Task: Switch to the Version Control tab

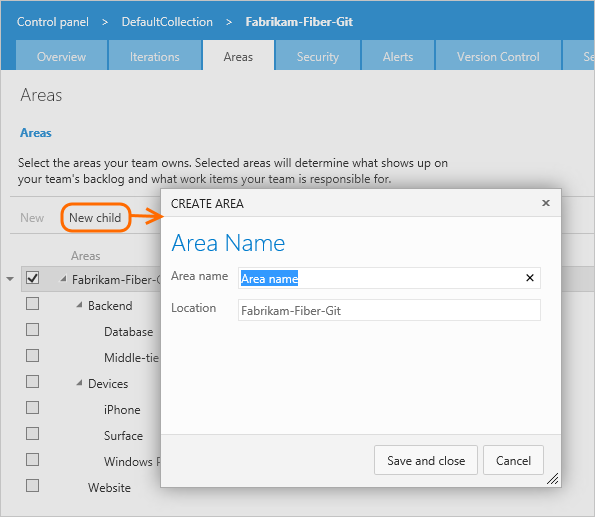Action: (x=498, y=56)
